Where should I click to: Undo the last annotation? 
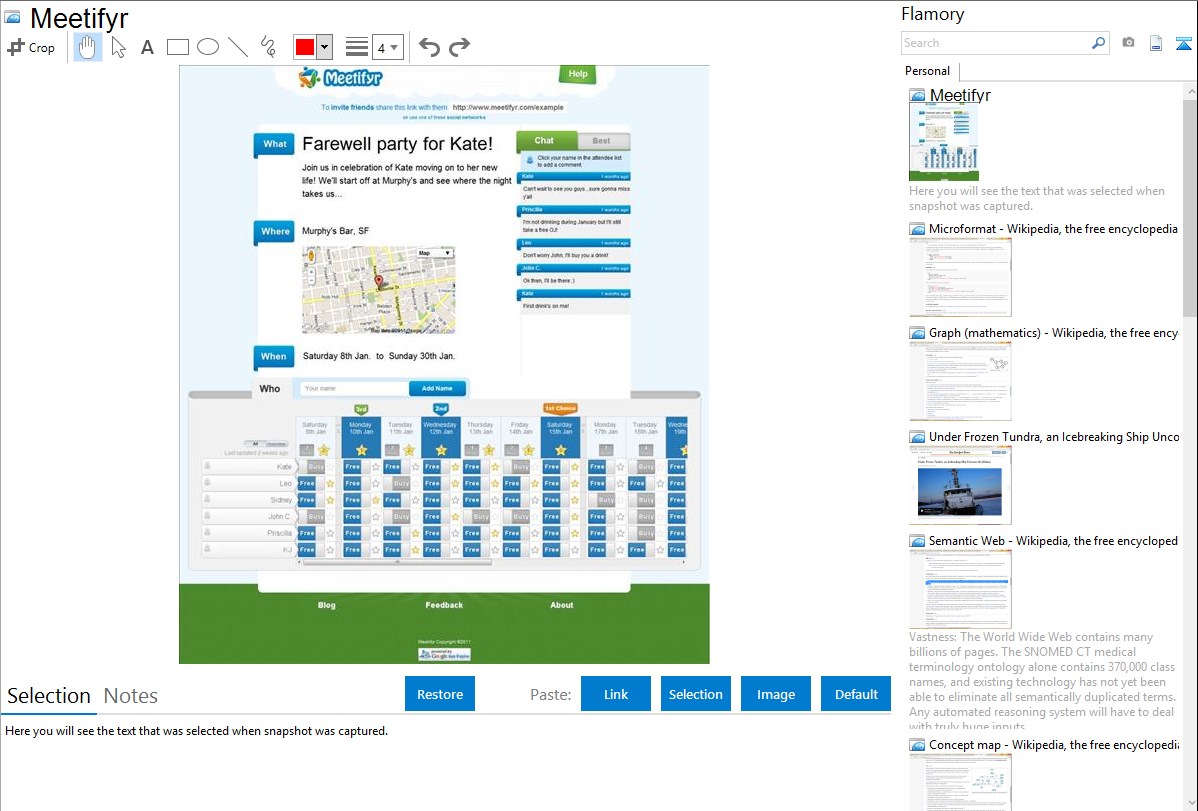429,47
